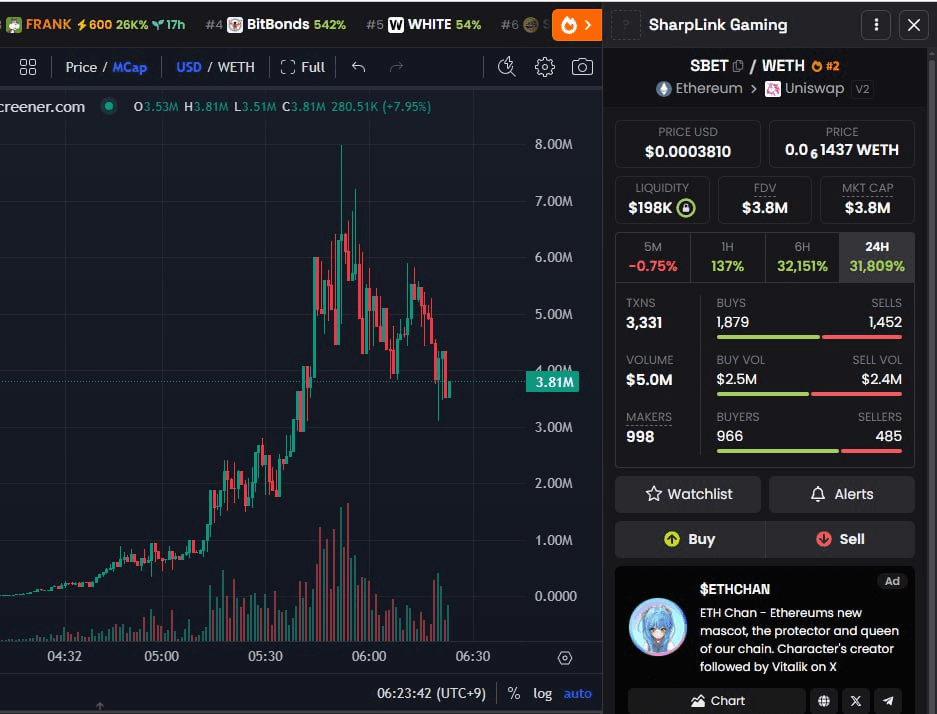The height and width of the screenshot is (714, 937).
Task: Click the #2 trending rank badge
Action: tap(825, 66)
